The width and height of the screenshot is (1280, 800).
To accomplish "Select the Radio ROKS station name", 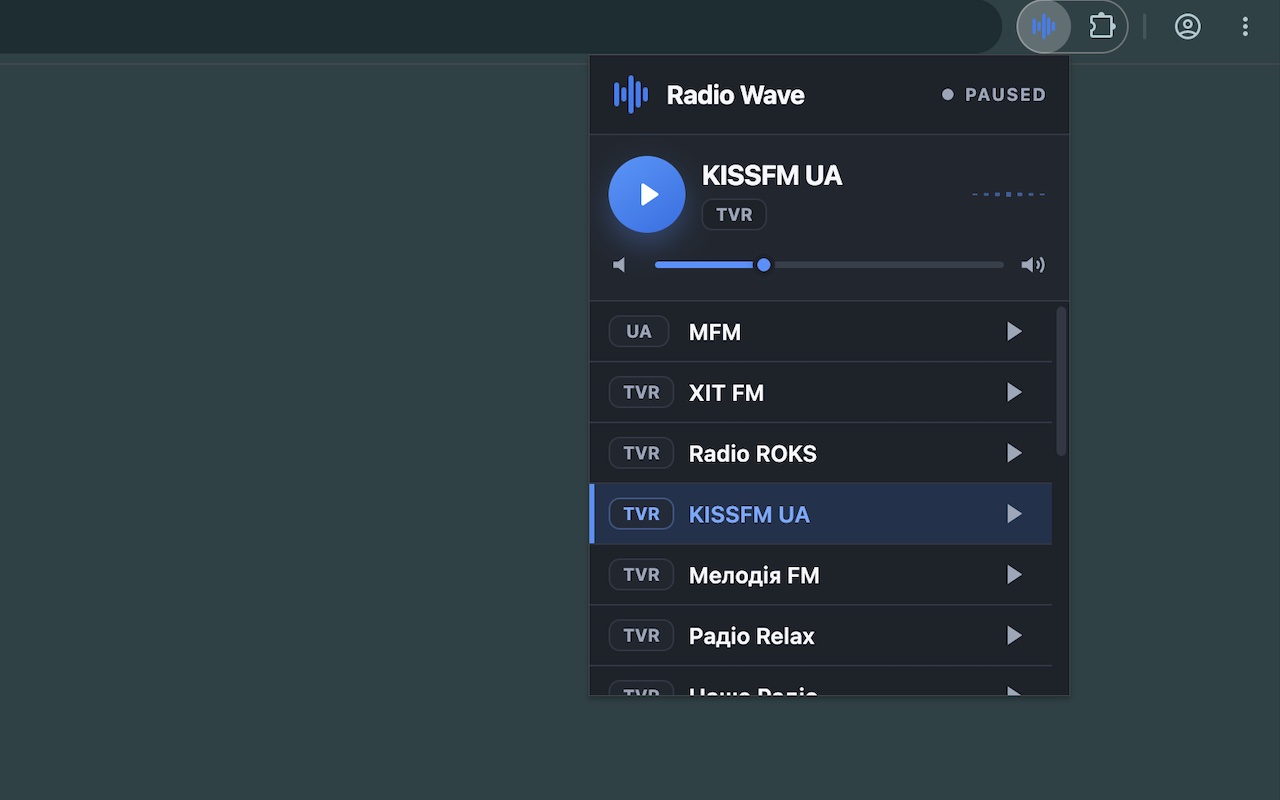I will [x=753, y=454].
